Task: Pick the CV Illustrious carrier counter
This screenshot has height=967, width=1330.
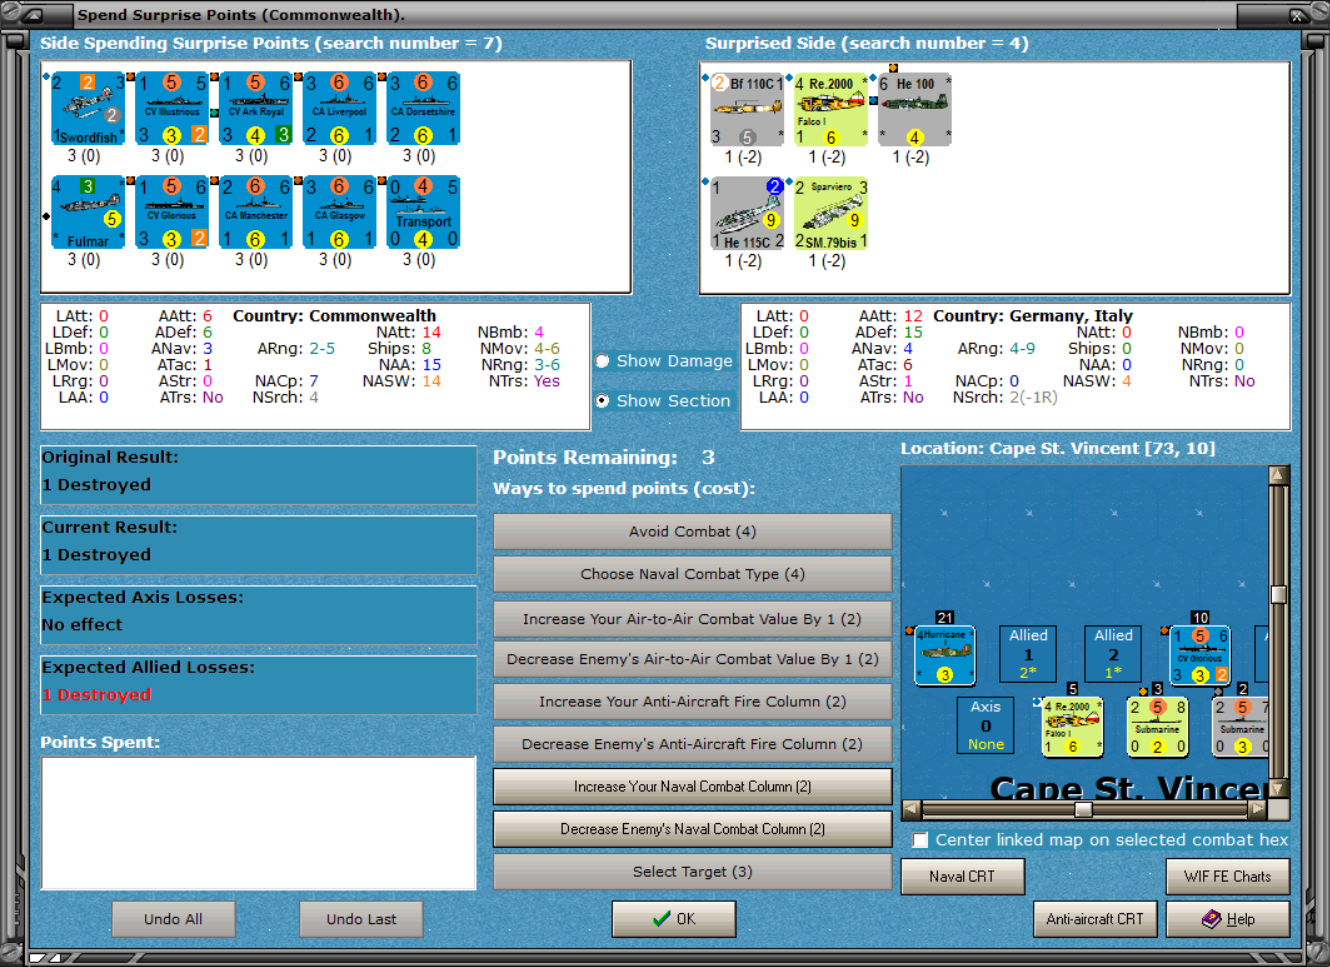Action: pyautogui.click(x=172, y=109)
